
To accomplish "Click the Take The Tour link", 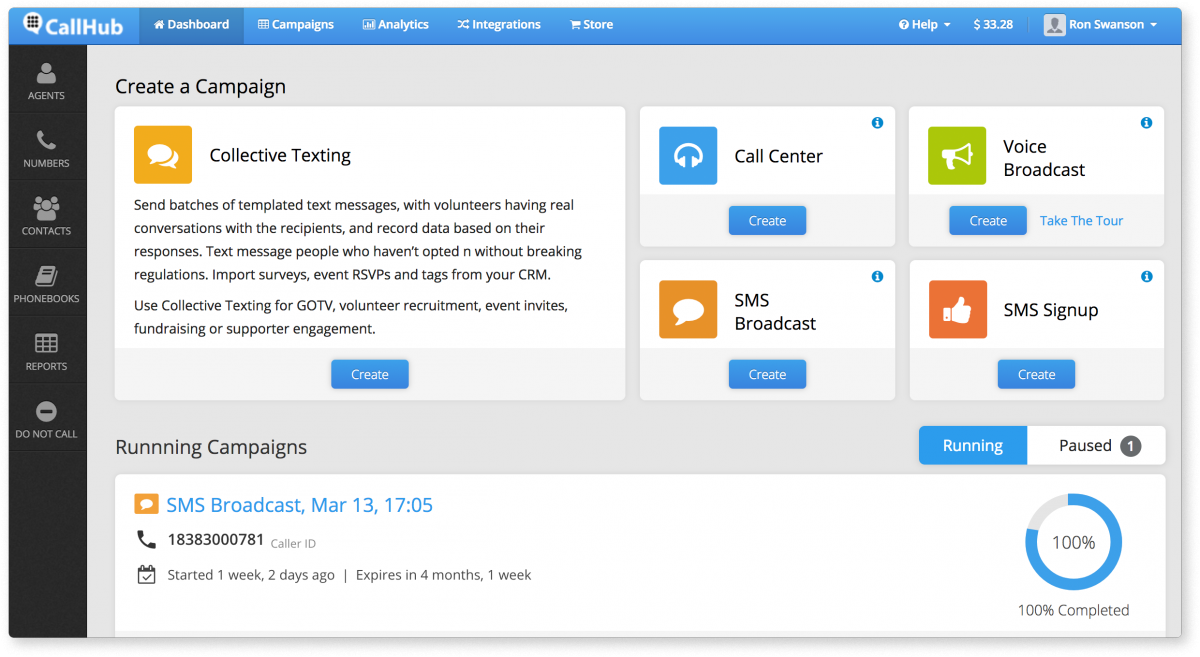I will [x=1082, y=221].
